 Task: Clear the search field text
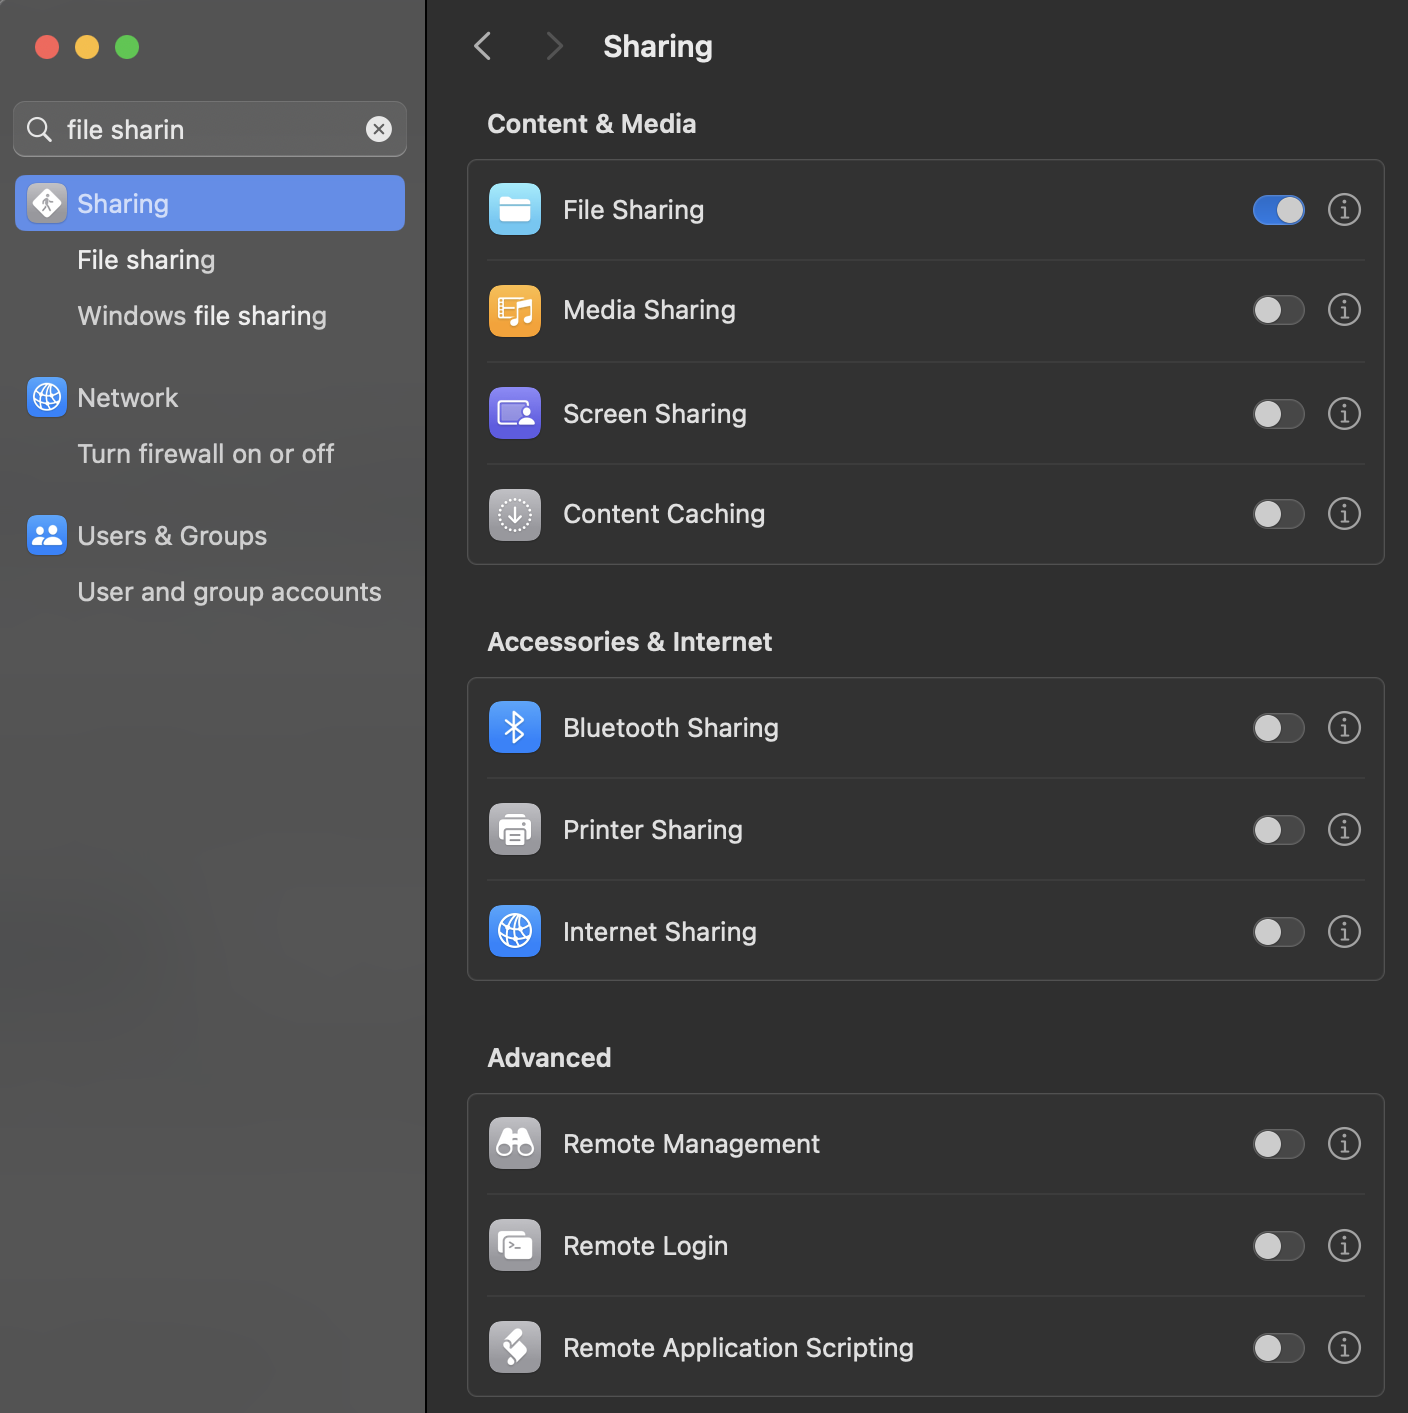379,129
